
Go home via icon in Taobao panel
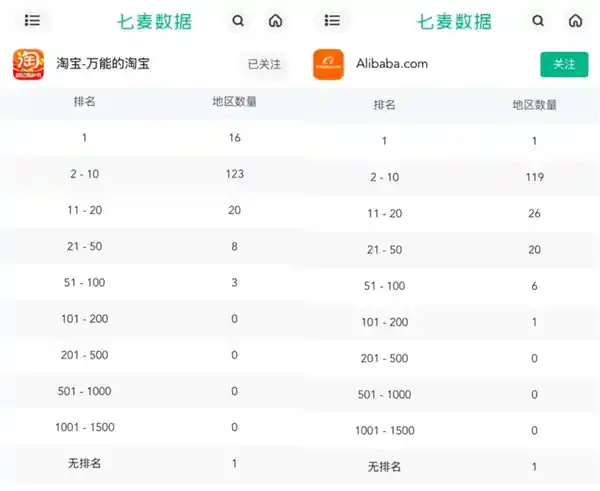(x=276, y=21)
